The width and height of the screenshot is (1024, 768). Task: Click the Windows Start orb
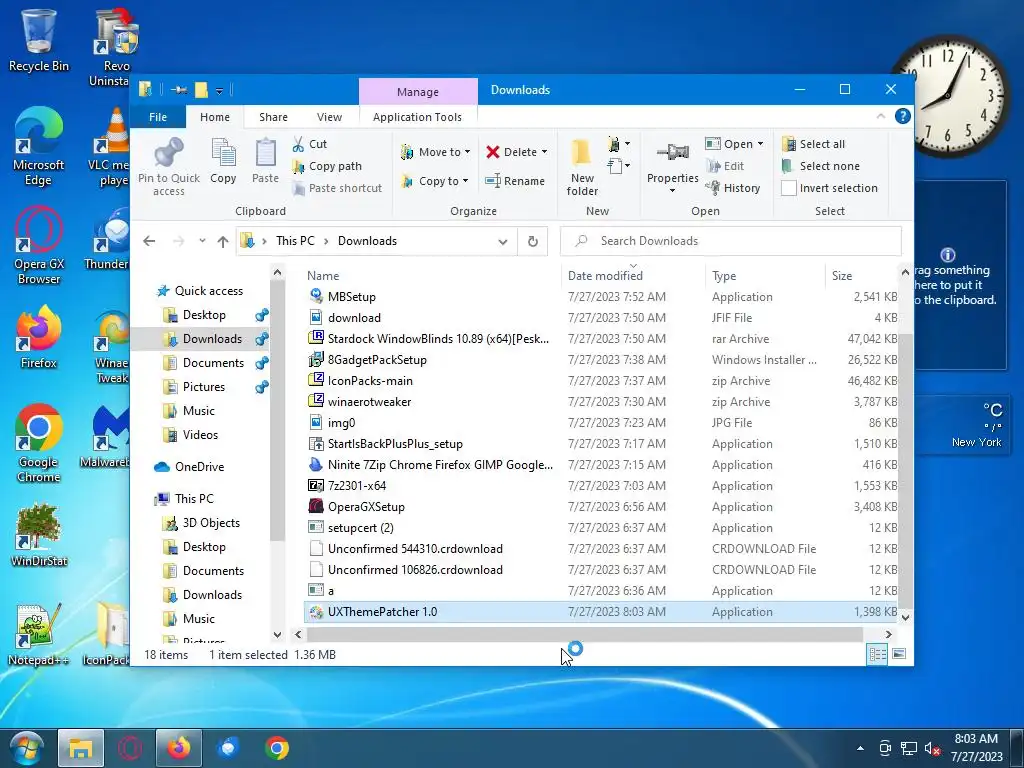pos(27,748)
